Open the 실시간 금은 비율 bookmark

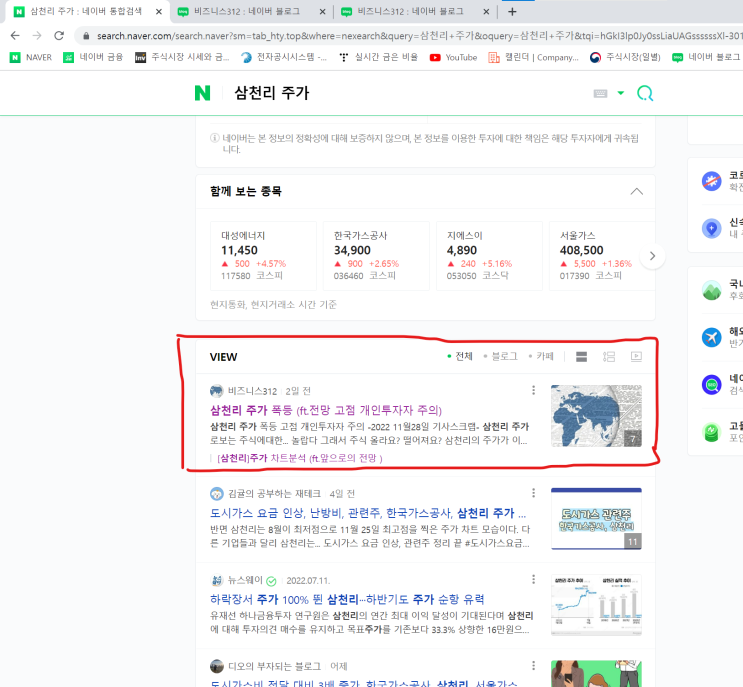(x=379, y=57)
